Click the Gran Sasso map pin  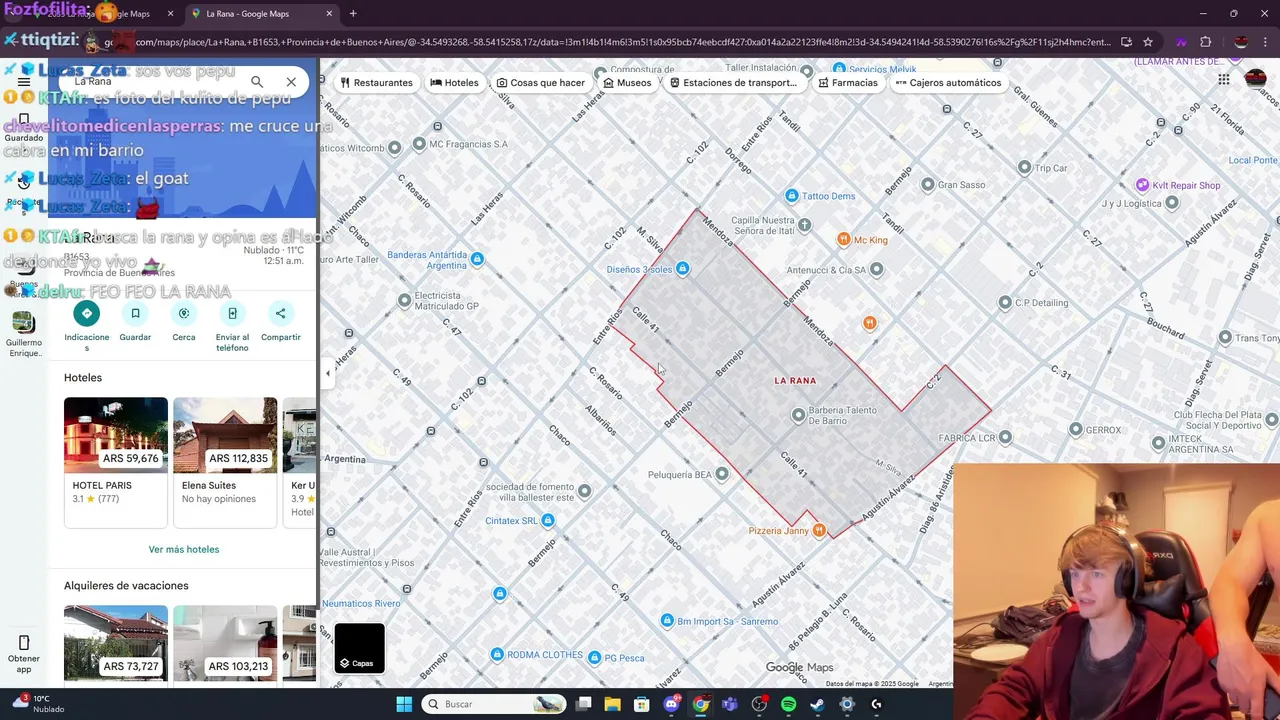[928, 185]
